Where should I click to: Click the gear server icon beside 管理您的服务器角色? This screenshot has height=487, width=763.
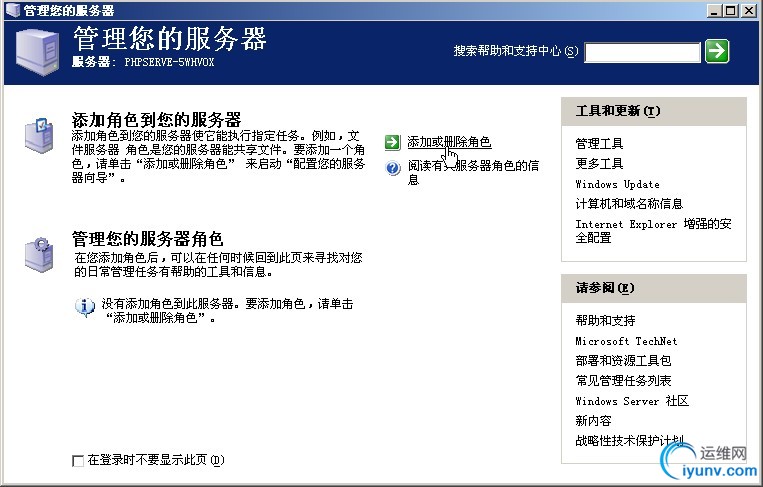tap(38, 254)
